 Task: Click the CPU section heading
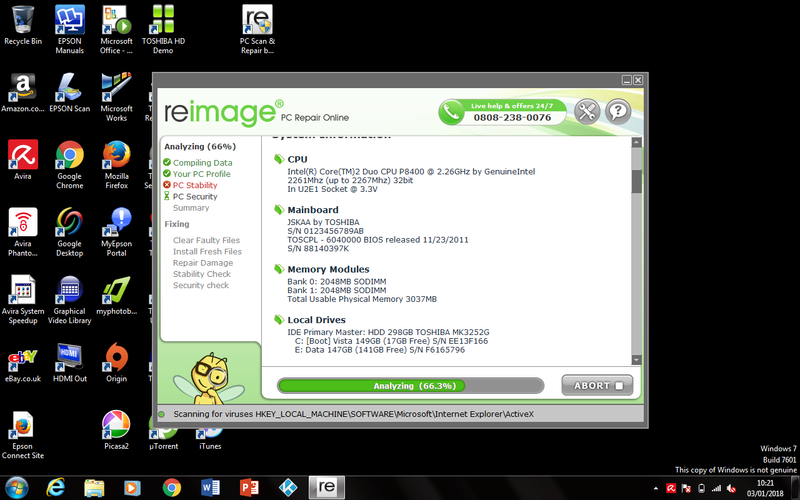point(297,159)
